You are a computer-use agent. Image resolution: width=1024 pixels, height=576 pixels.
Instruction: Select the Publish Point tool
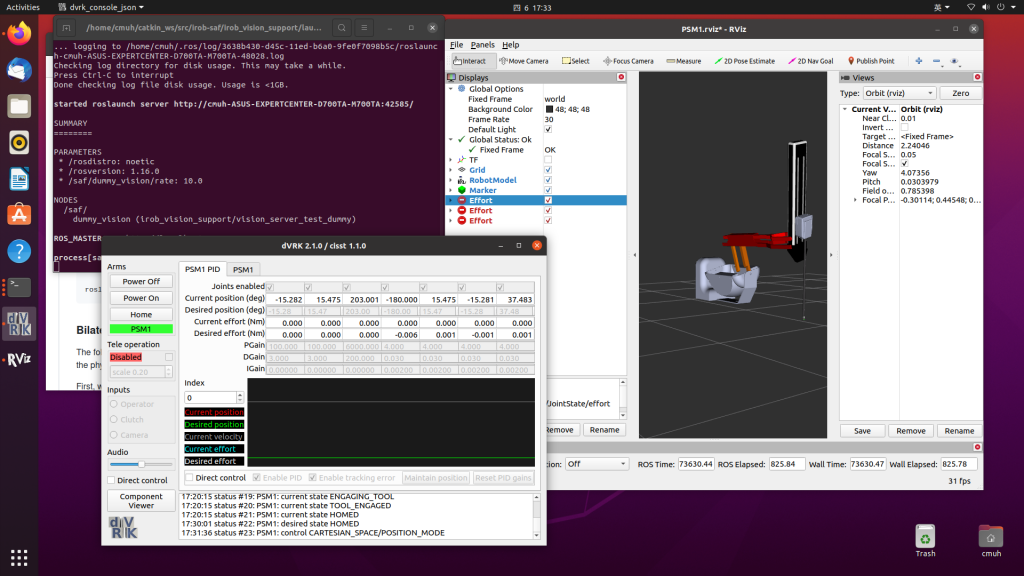[870, 61]
